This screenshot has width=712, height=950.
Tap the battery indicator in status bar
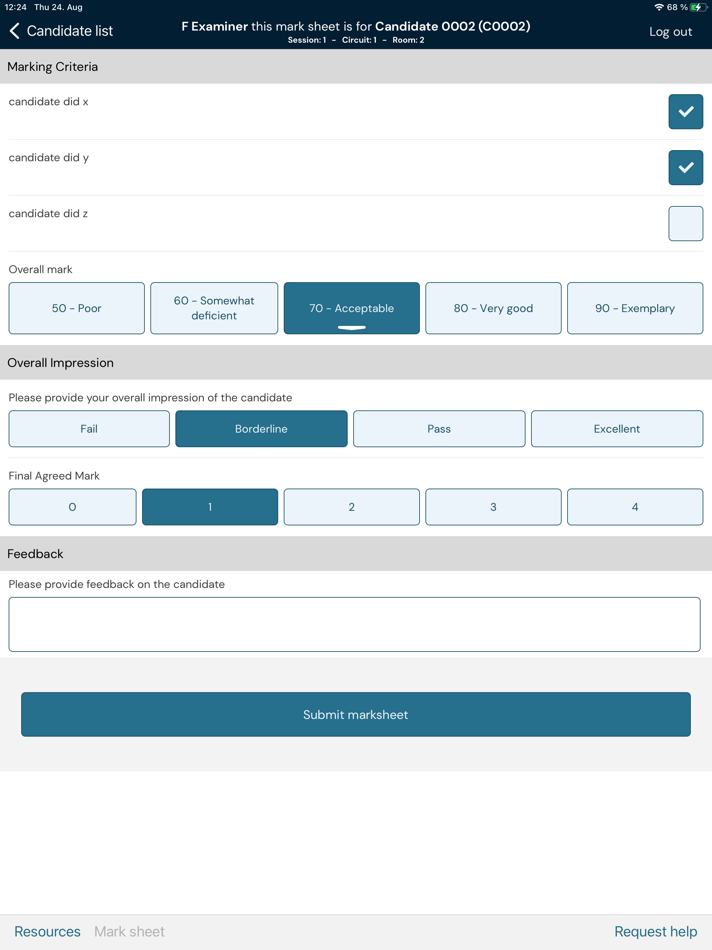pyautogui.click(x=699, y=7)
